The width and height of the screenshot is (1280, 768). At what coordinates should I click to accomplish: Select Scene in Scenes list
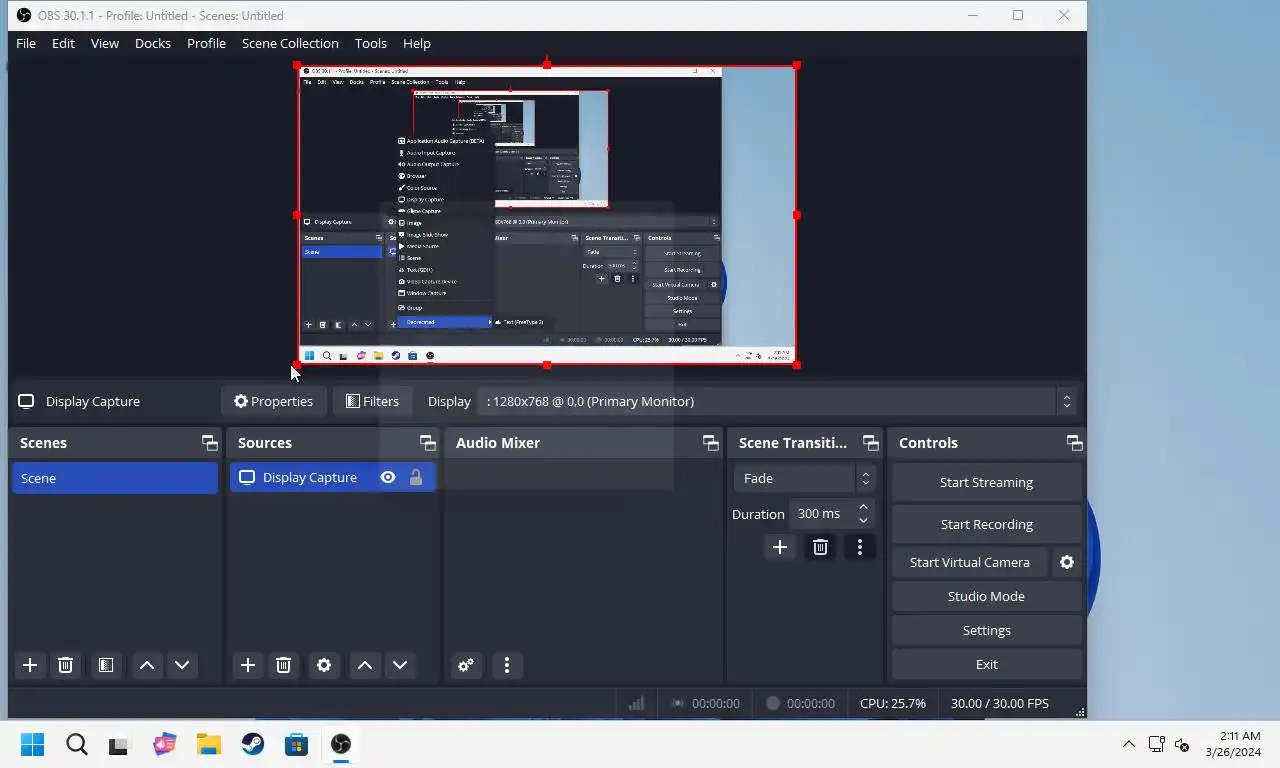coord(115,478)
